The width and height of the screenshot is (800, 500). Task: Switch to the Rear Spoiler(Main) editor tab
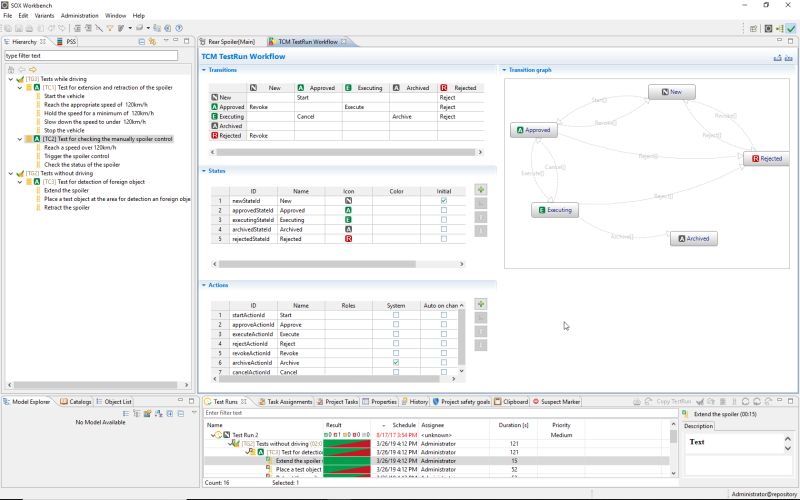tap(227, 42)
